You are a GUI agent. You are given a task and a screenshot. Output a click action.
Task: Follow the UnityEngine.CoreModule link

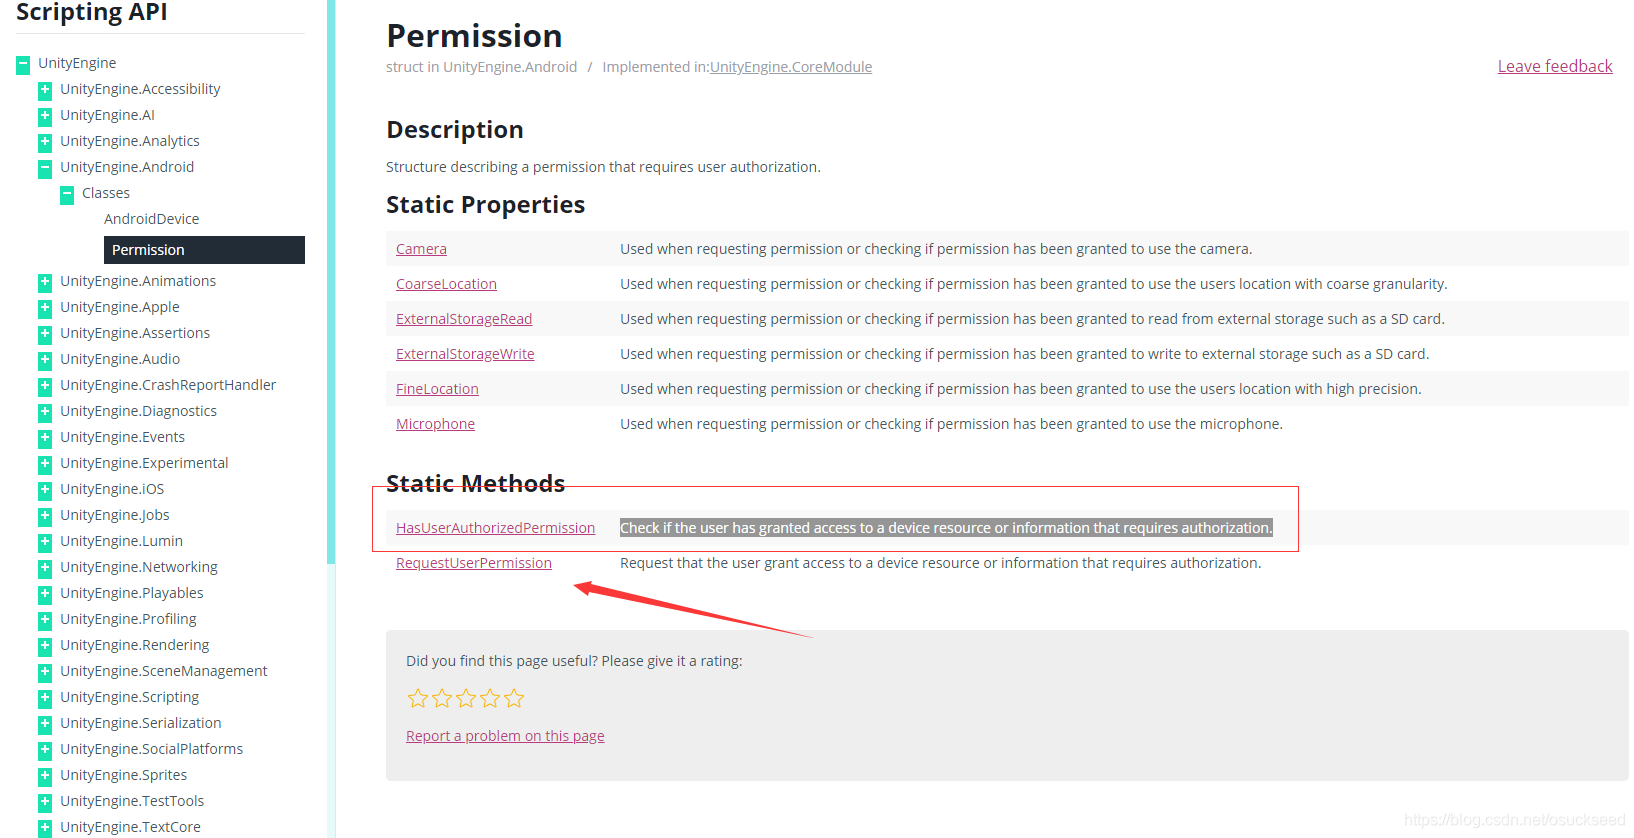(791, 67)
